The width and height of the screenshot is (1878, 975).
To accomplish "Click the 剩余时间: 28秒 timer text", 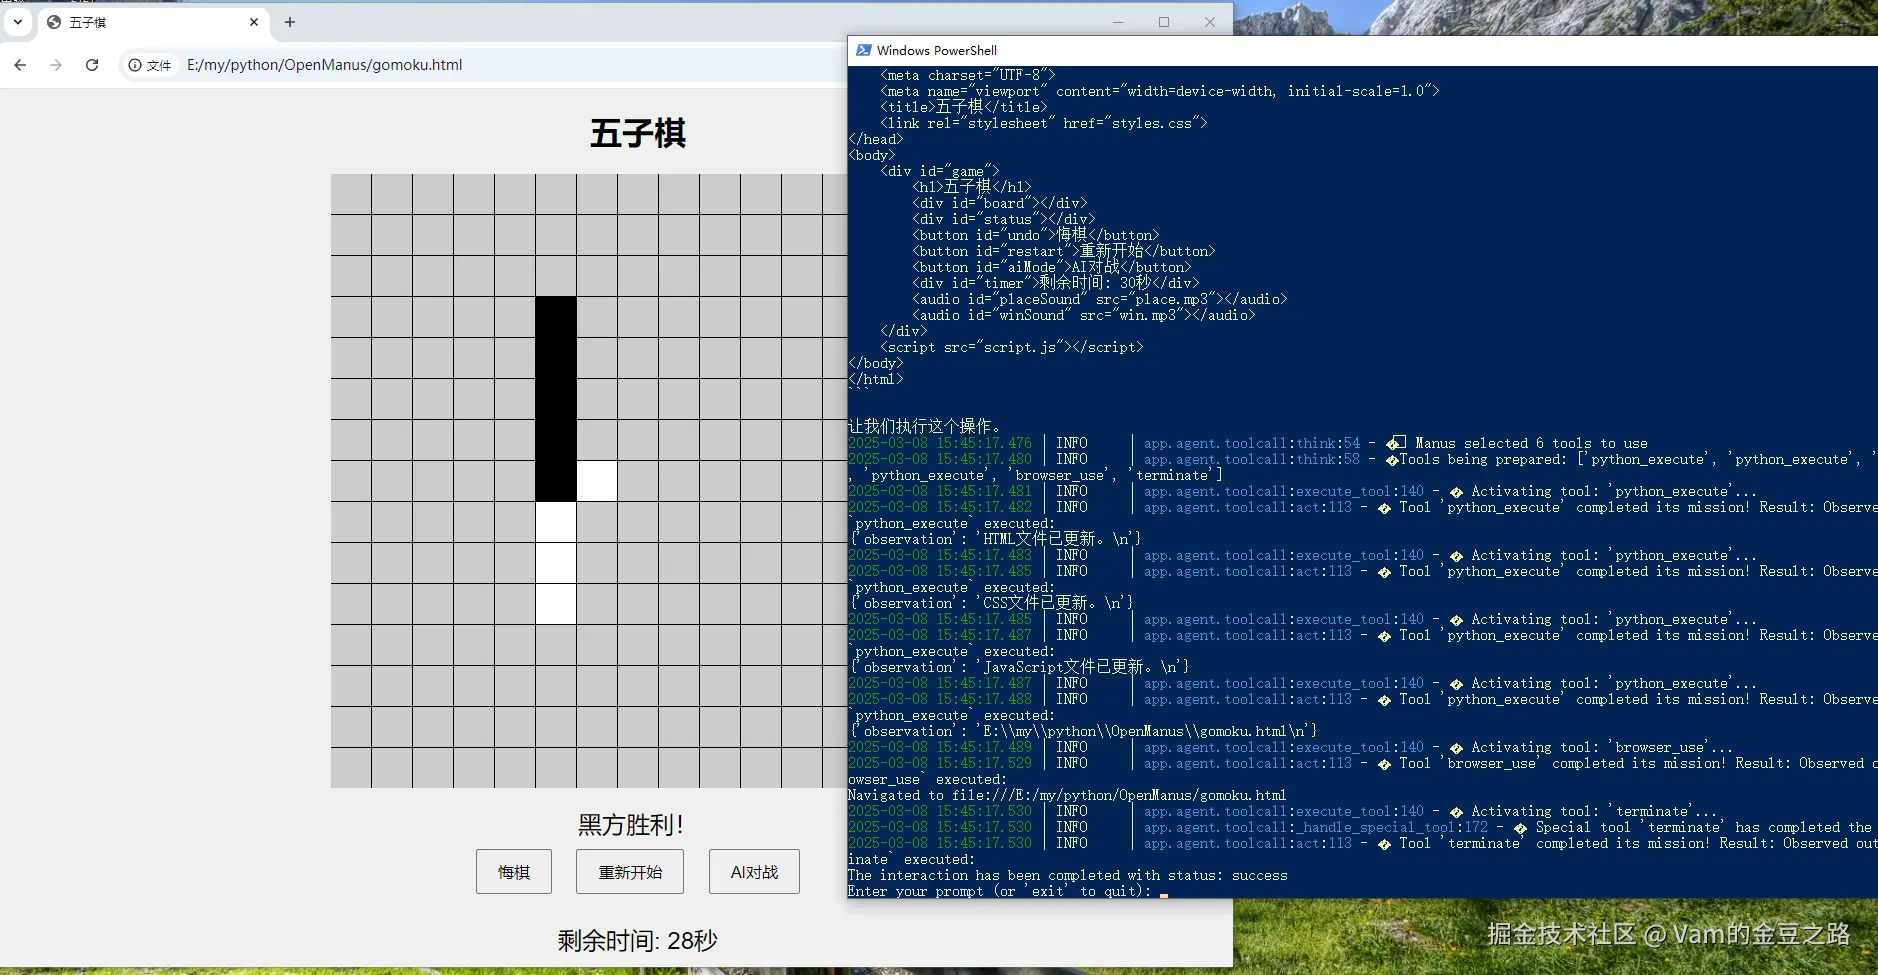I will pyautogui.click(x=638, y=941).
